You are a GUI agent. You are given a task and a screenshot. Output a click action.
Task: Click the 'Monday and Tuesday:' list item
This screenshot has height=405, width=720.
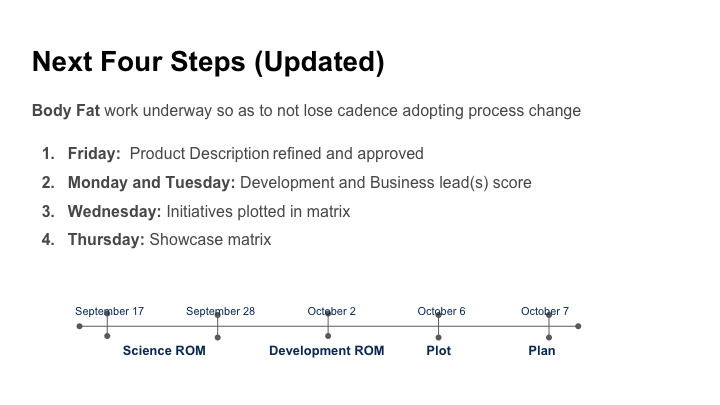coord(151,183)
